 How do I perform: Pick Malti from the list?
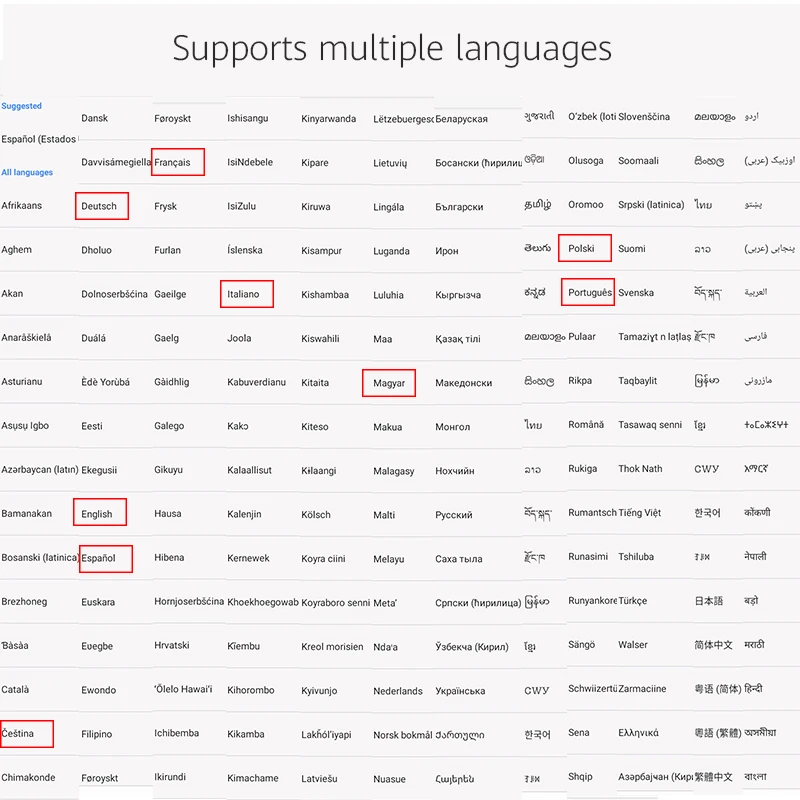tap(384, 515)
